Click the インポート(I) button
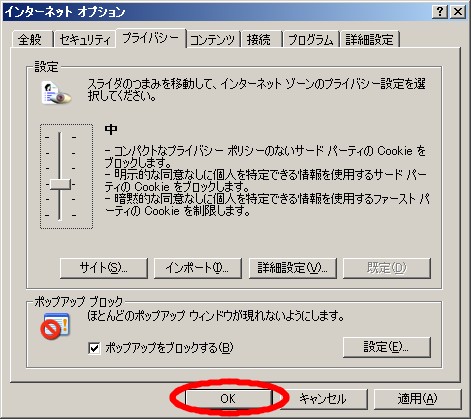471x419 pixels. click(198, 268)
